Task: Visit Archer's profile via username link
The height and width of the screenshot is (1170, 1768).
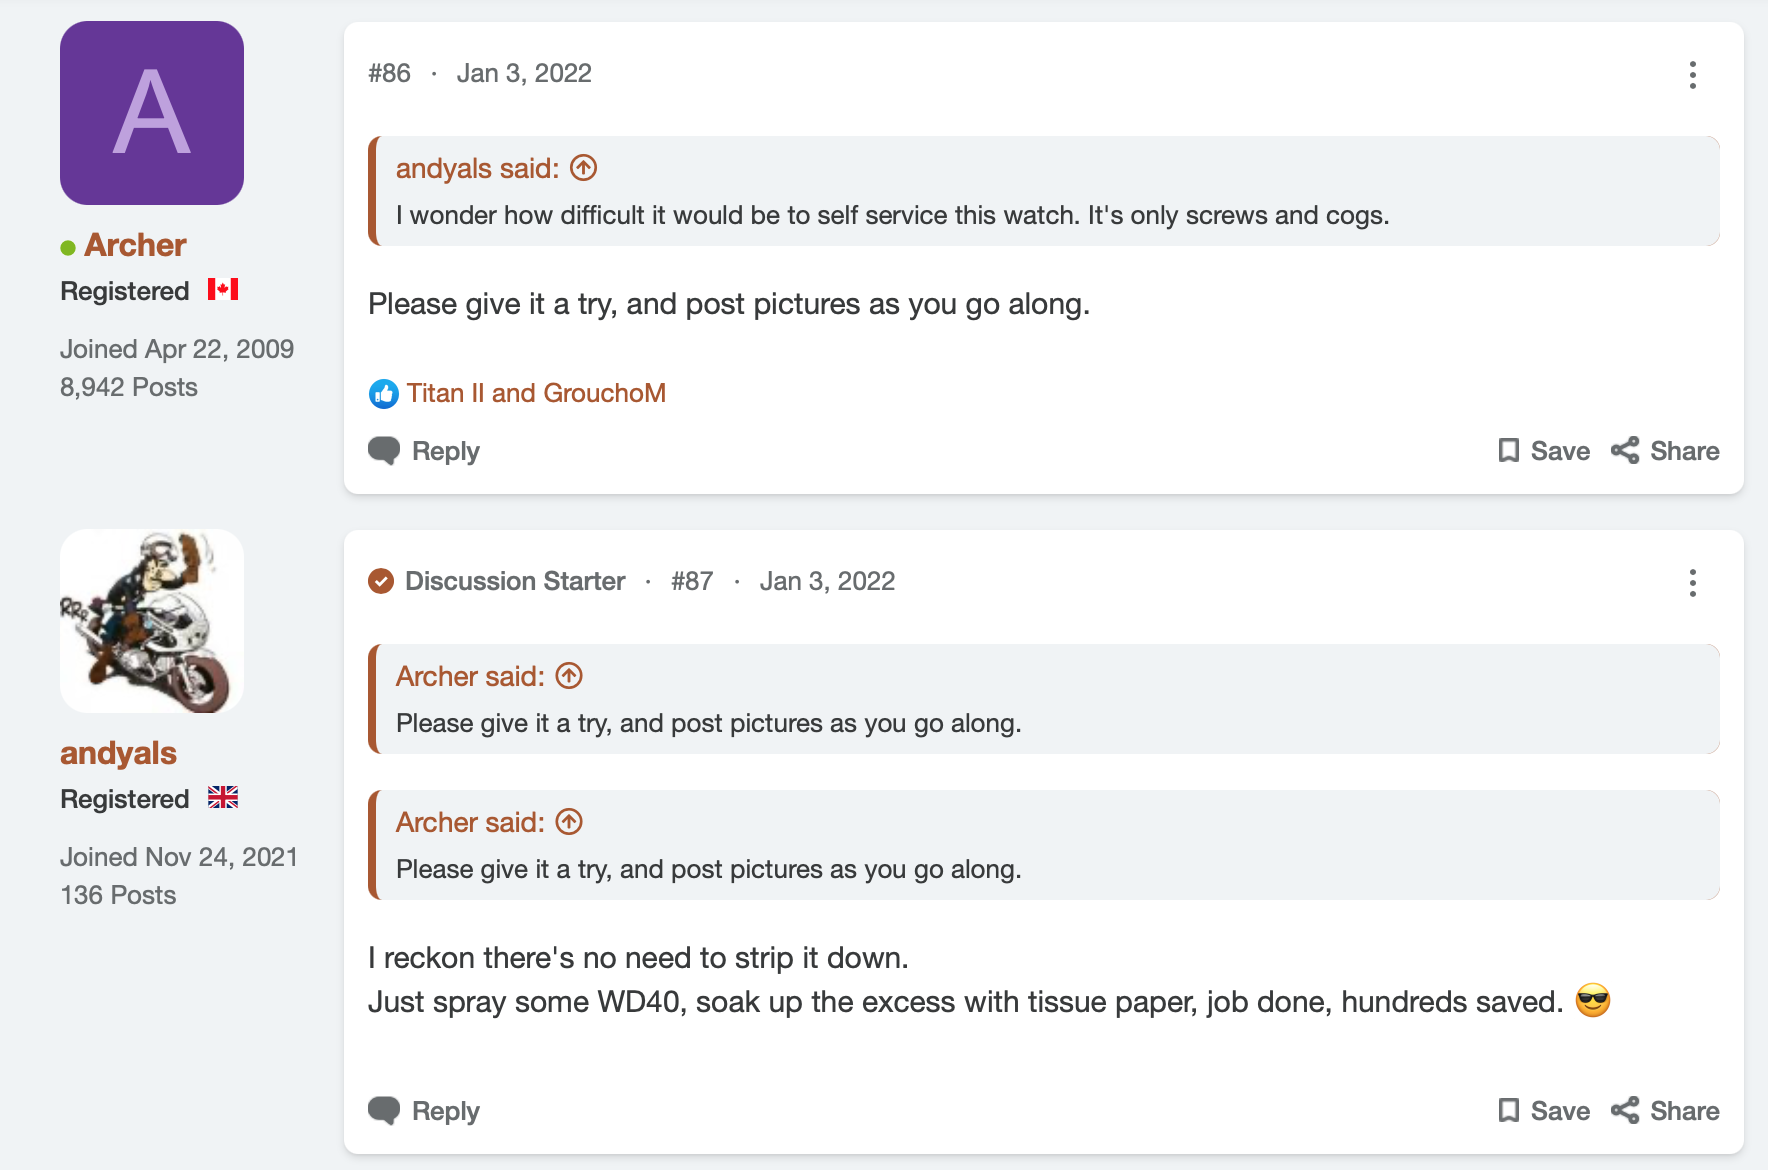Action: pos(135,245)
